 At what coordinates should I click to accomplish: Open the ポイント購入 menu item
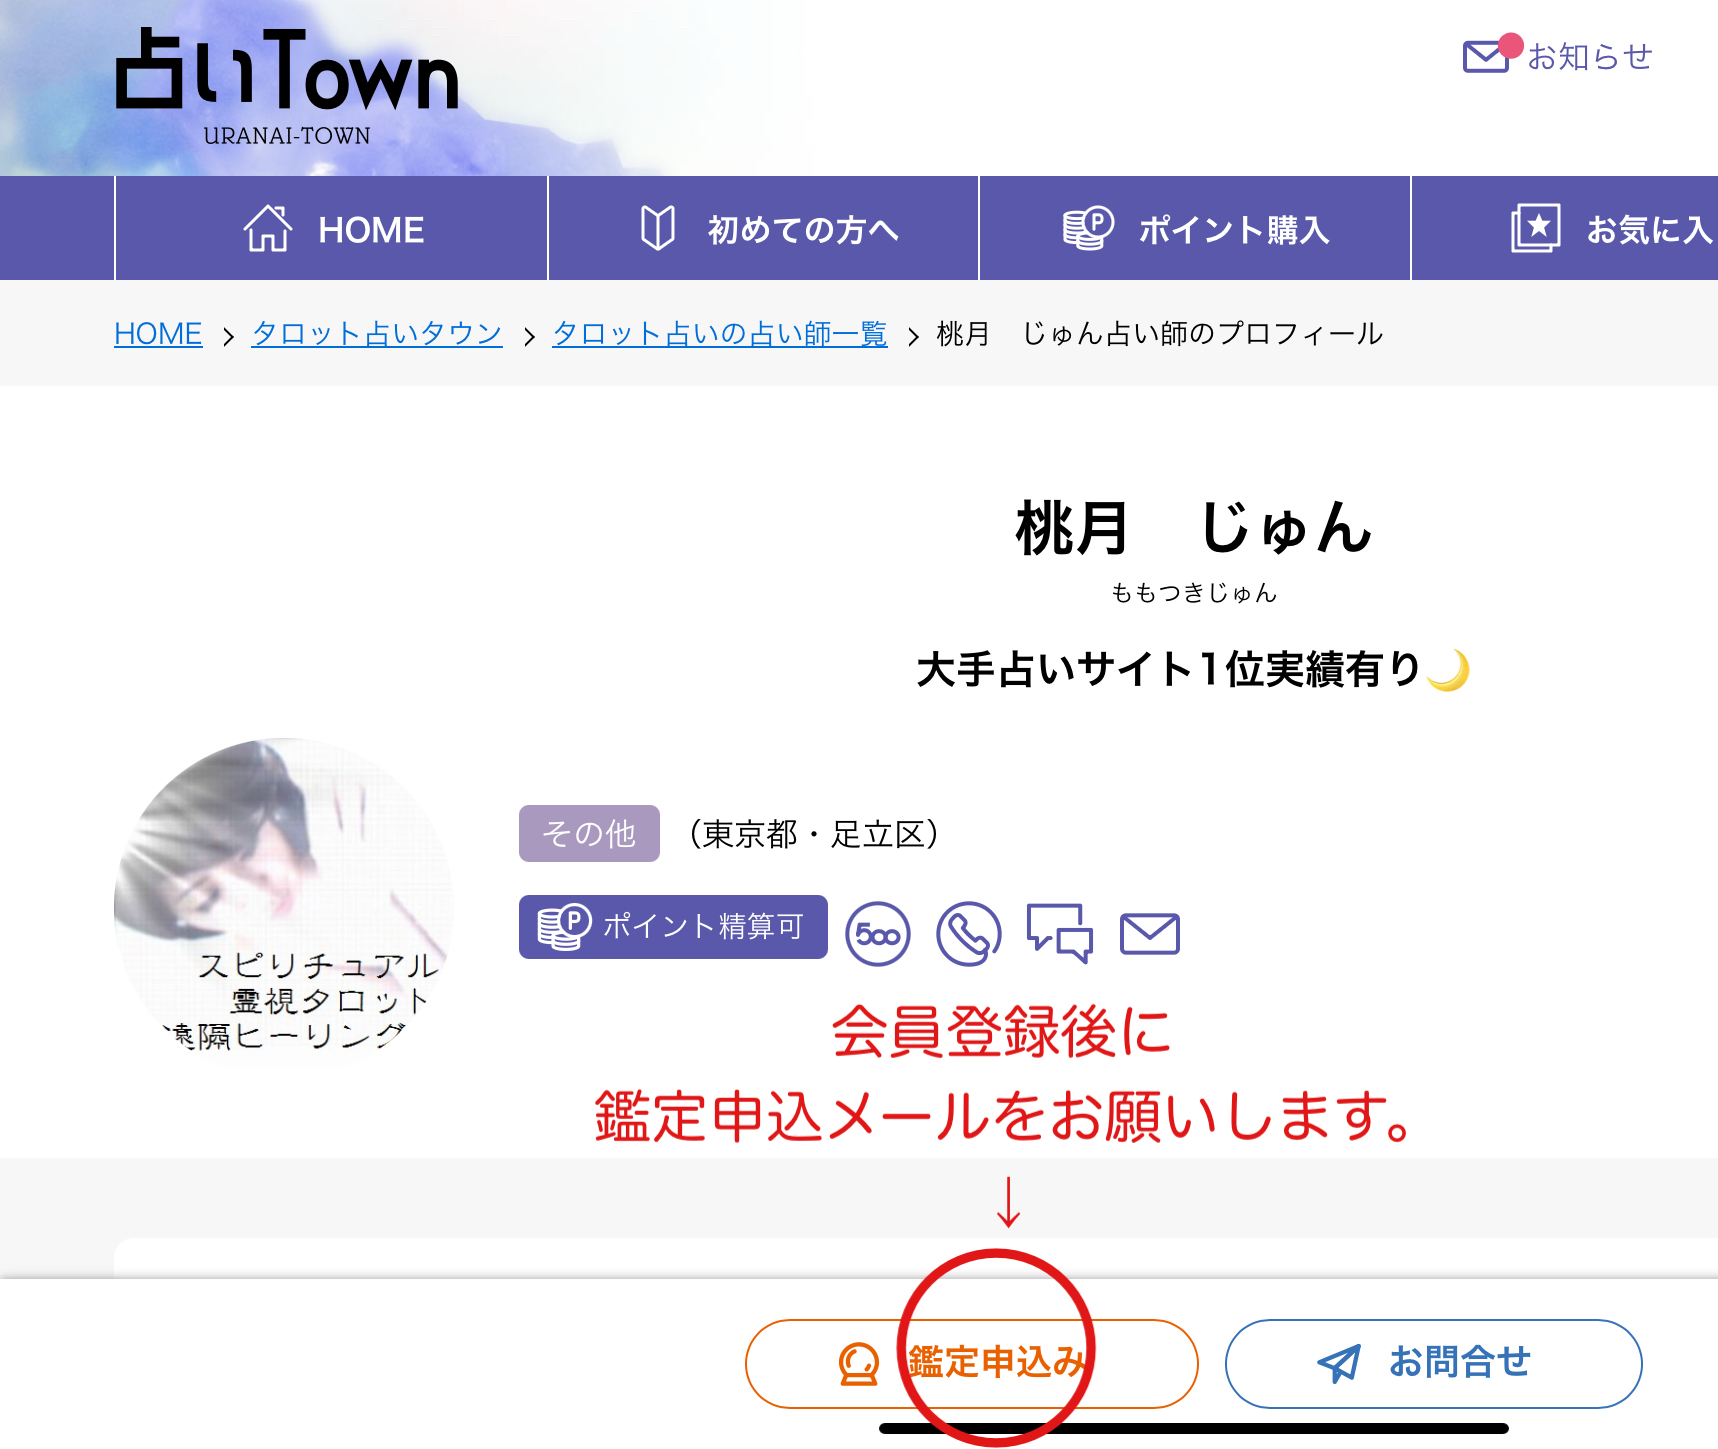(x=1195, y=229)
